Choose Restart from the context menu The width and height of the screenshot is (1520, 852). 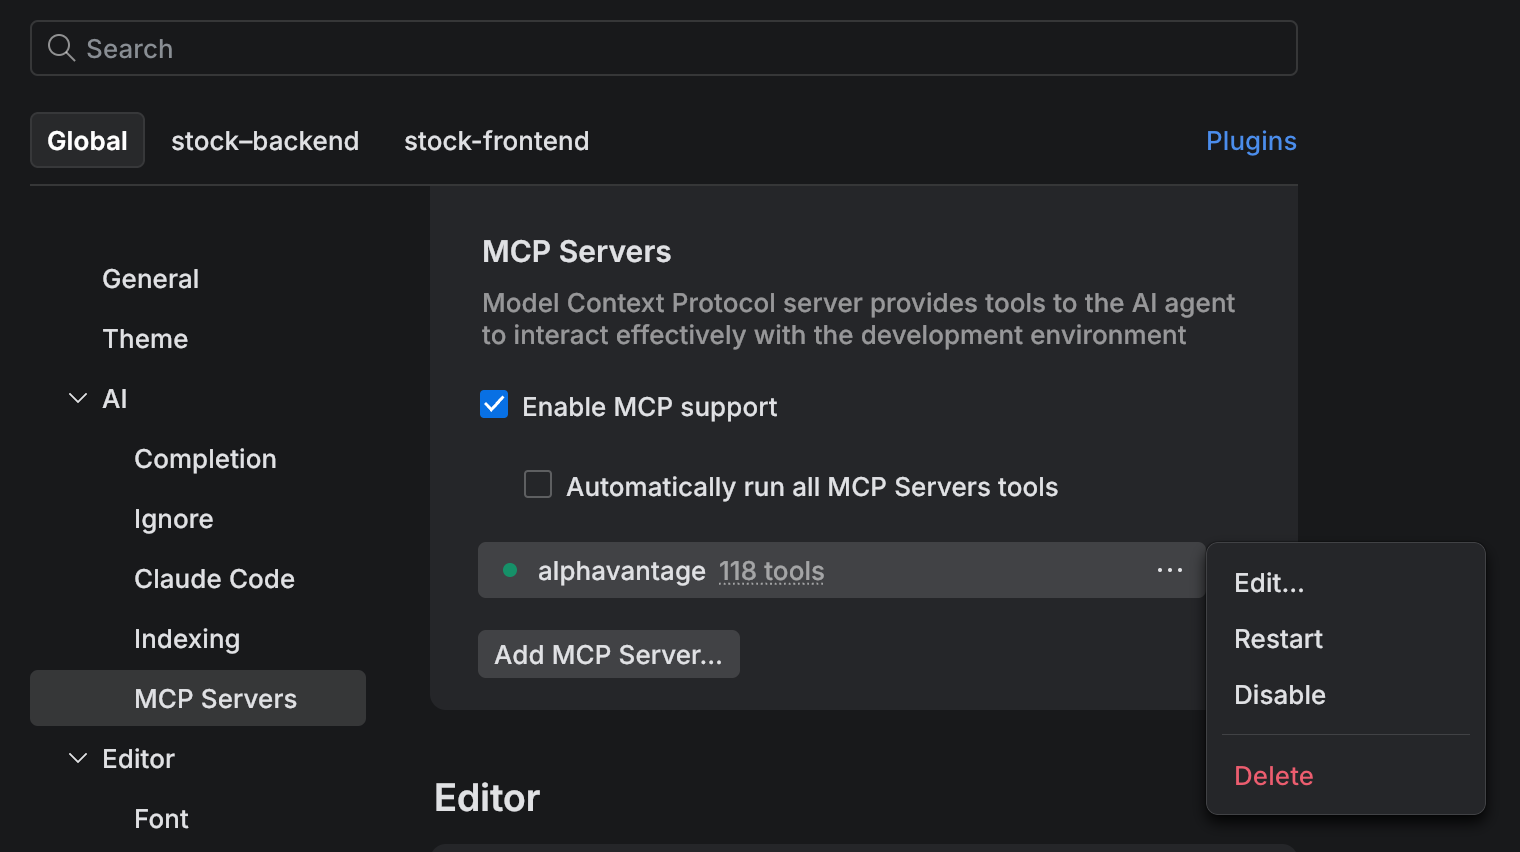[x=1279, y=638]
